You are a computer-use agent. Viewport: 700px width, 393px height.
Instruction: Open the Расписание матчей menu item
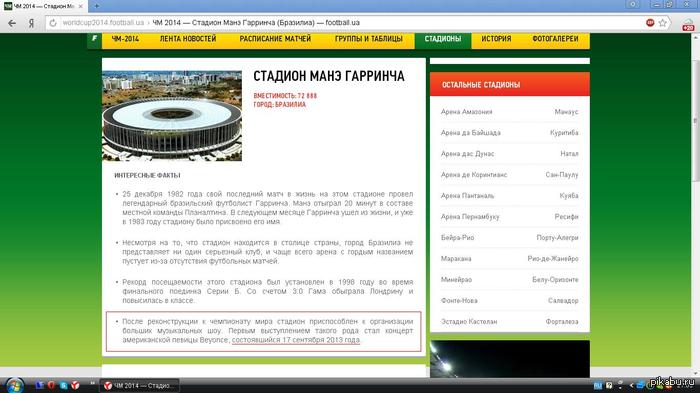[x=275, y=39]
